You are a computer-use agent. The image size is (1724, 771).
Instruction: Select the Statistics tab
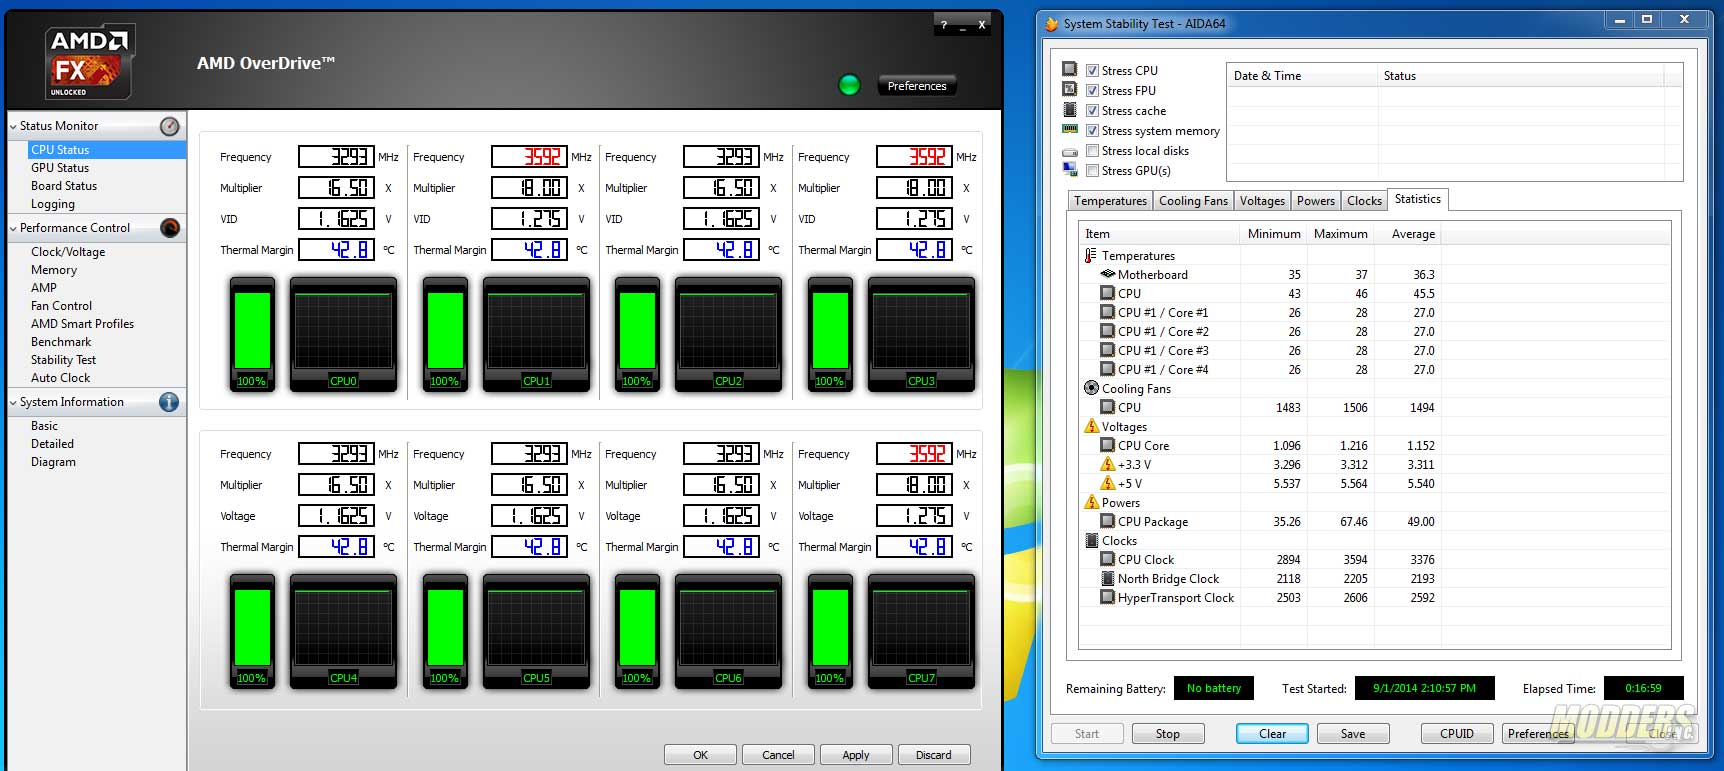1418,199
